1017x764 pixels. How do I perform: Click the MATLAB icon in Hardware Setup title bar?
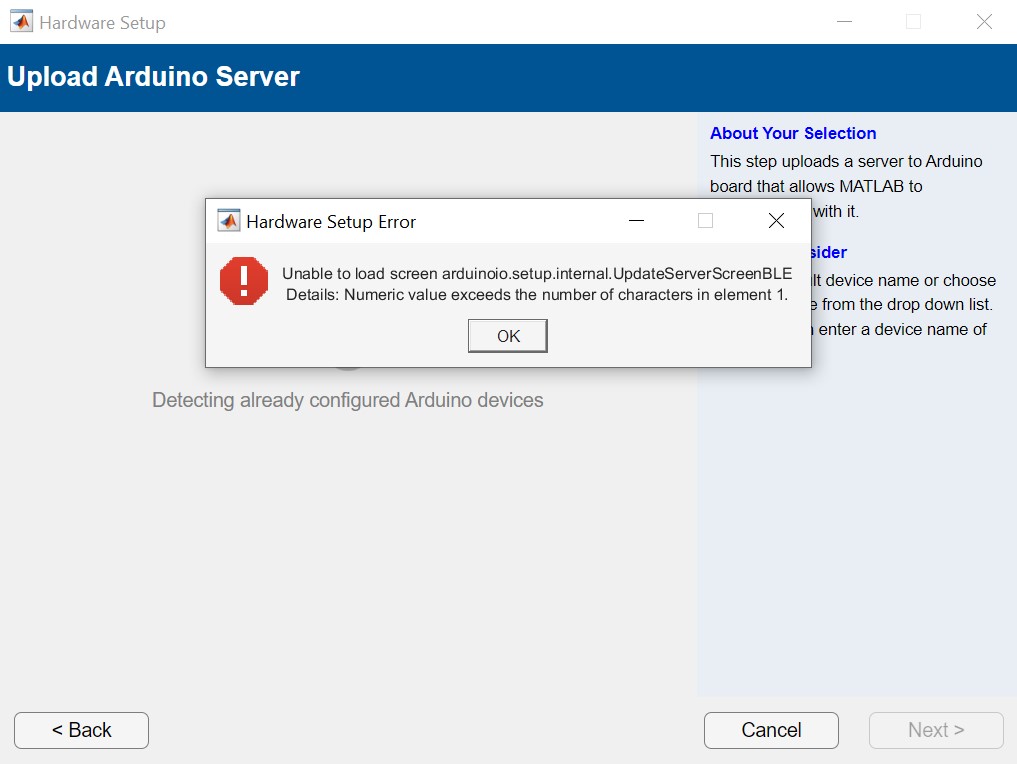pyautogui.click(x=21, y=21)
